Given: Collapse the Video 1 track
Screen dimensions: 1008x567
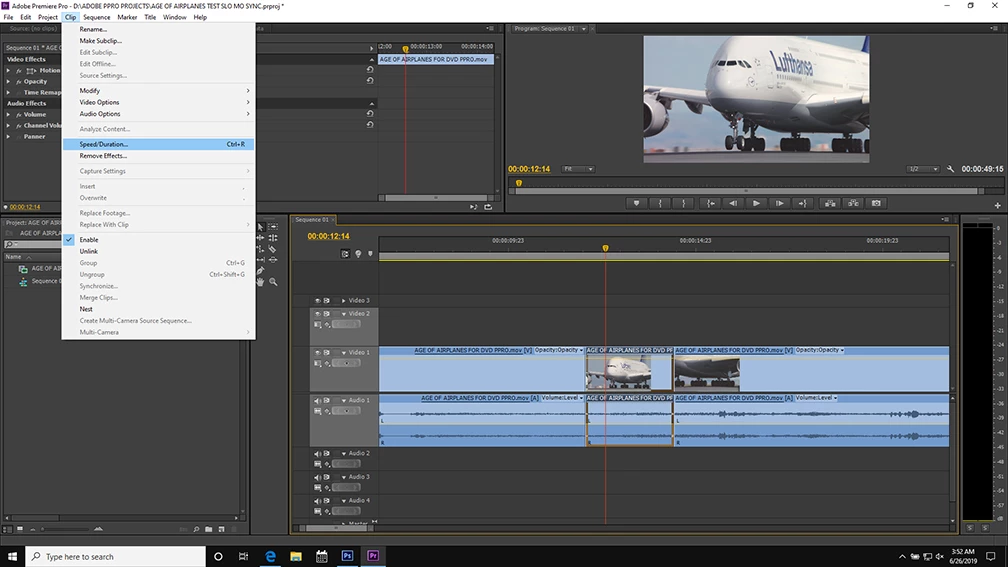Looking at the screenshot, I should pos(343,352).
